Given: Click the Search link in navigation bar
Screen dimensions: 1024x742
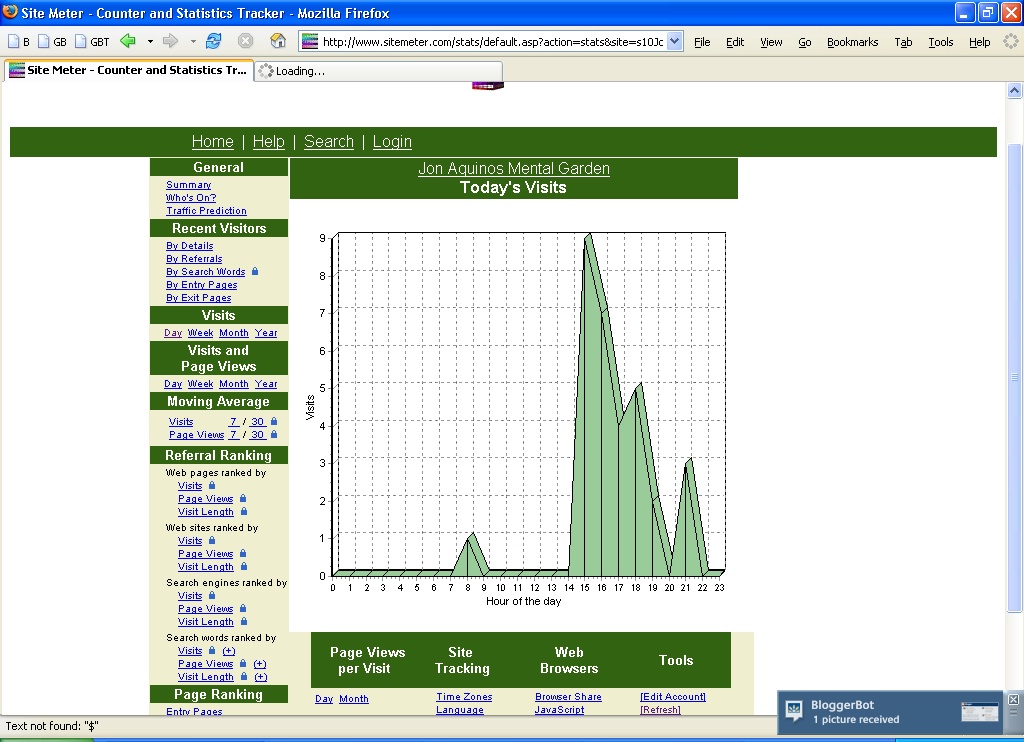Looking at the screenshot, I should click(328, 142).
